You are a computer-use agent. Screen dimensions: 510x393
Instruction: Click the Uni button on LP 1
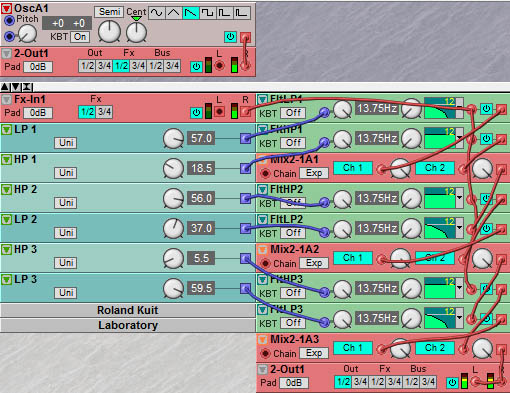point(66,143)
